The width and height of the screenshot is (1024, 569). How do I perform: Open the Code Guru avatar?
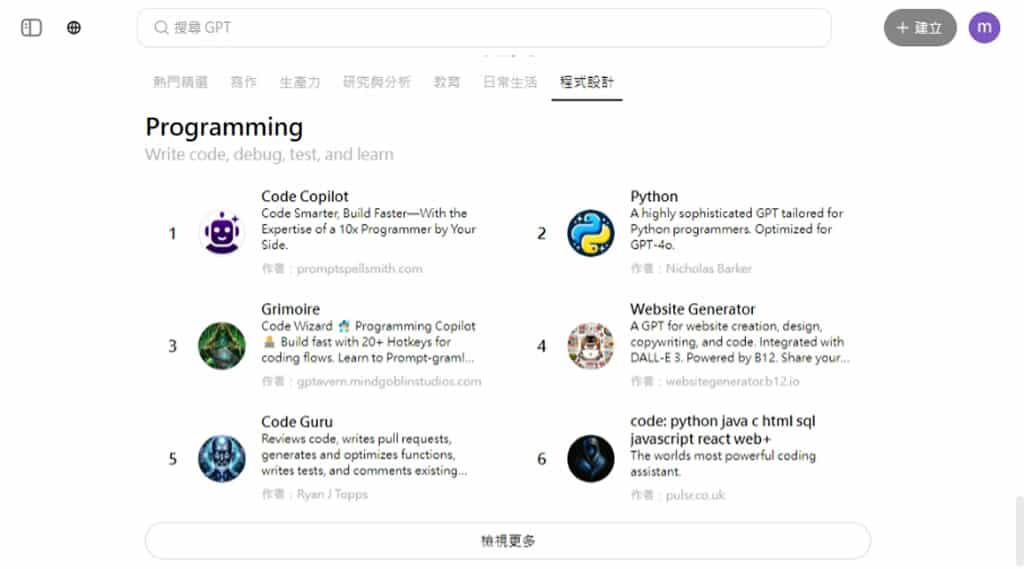[x=222, y=459]
